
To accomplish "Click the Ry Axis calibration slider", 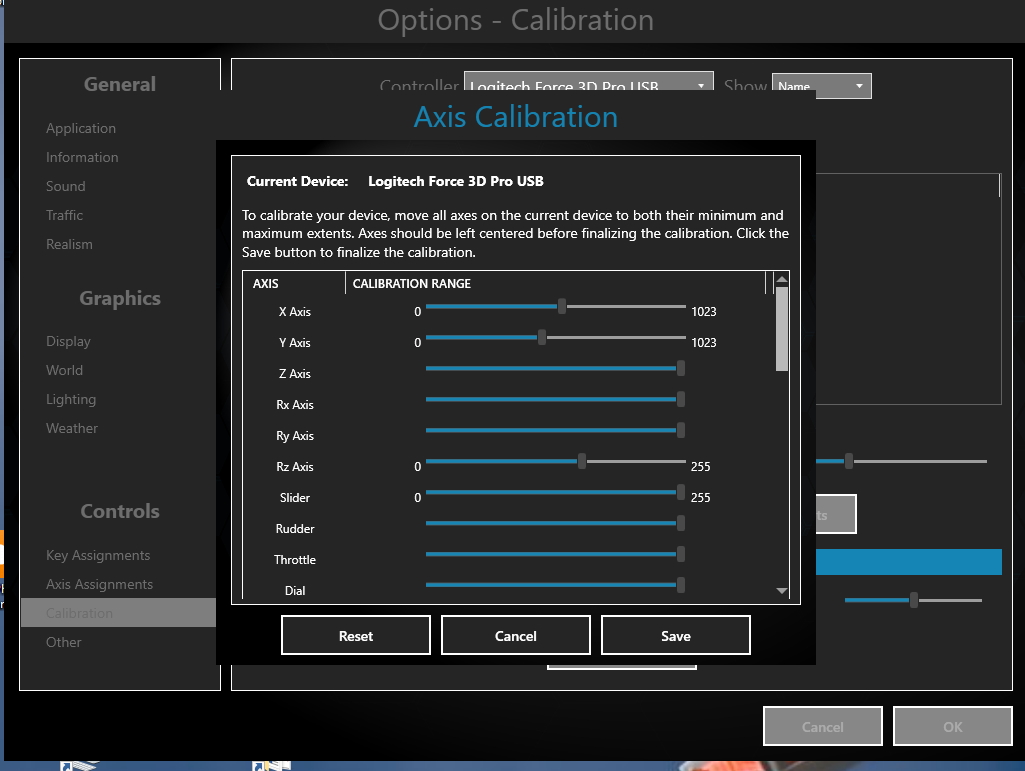I will tap(556, 430).
